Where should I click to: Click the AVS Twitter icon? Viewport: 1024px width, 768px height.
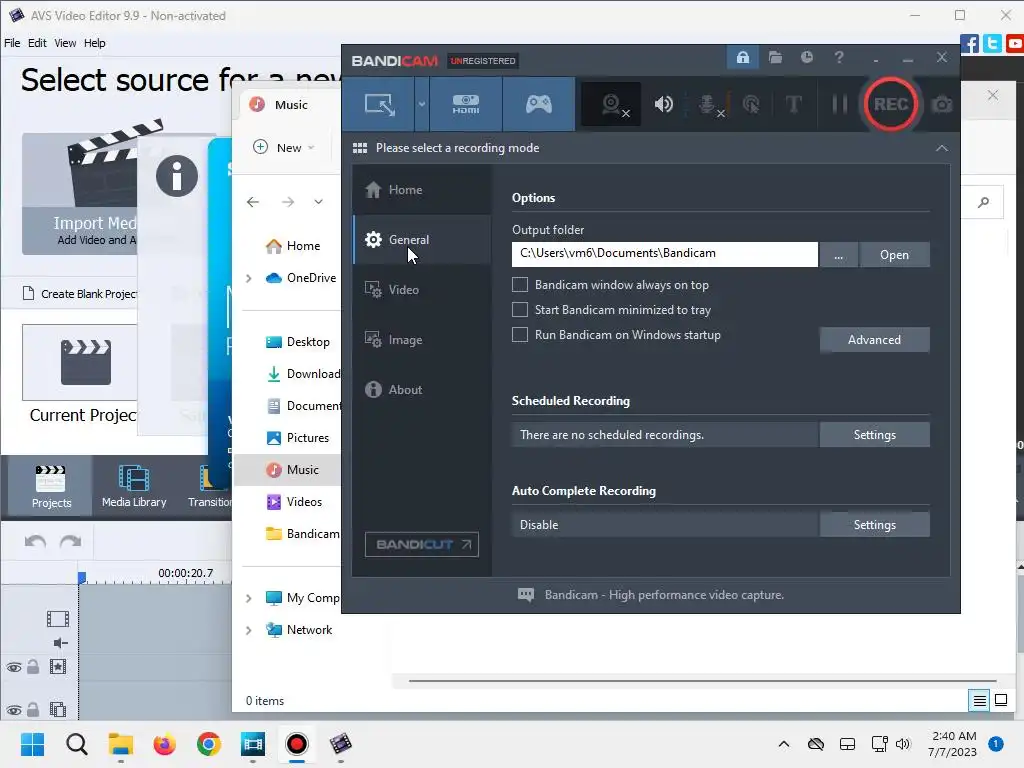[x=993, y=44]
